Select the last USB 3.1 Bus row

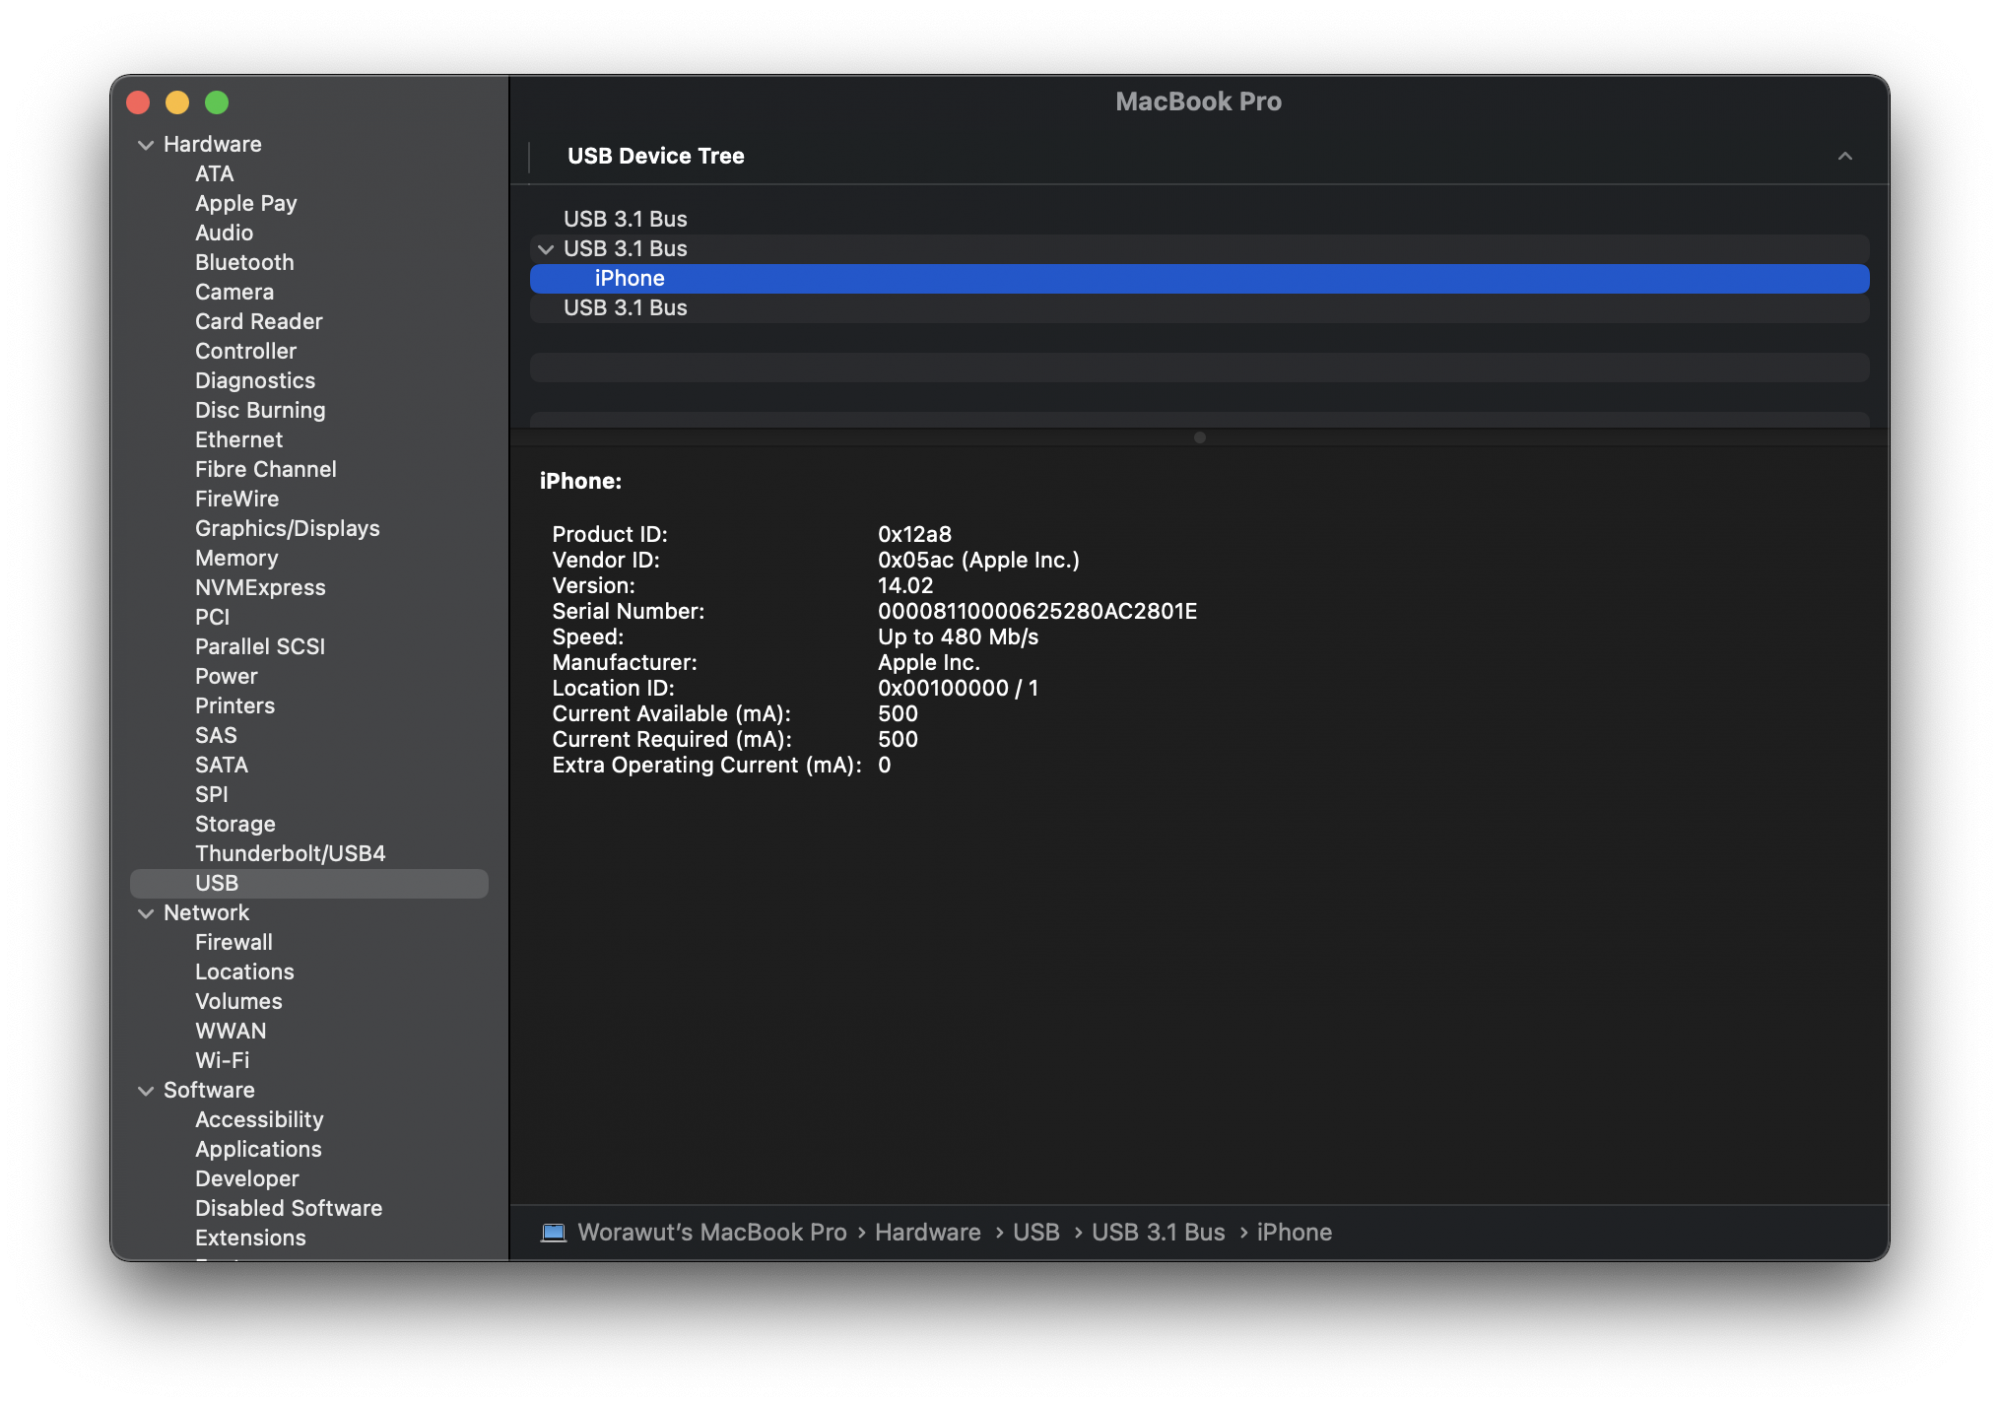[x=1199, y=308]
